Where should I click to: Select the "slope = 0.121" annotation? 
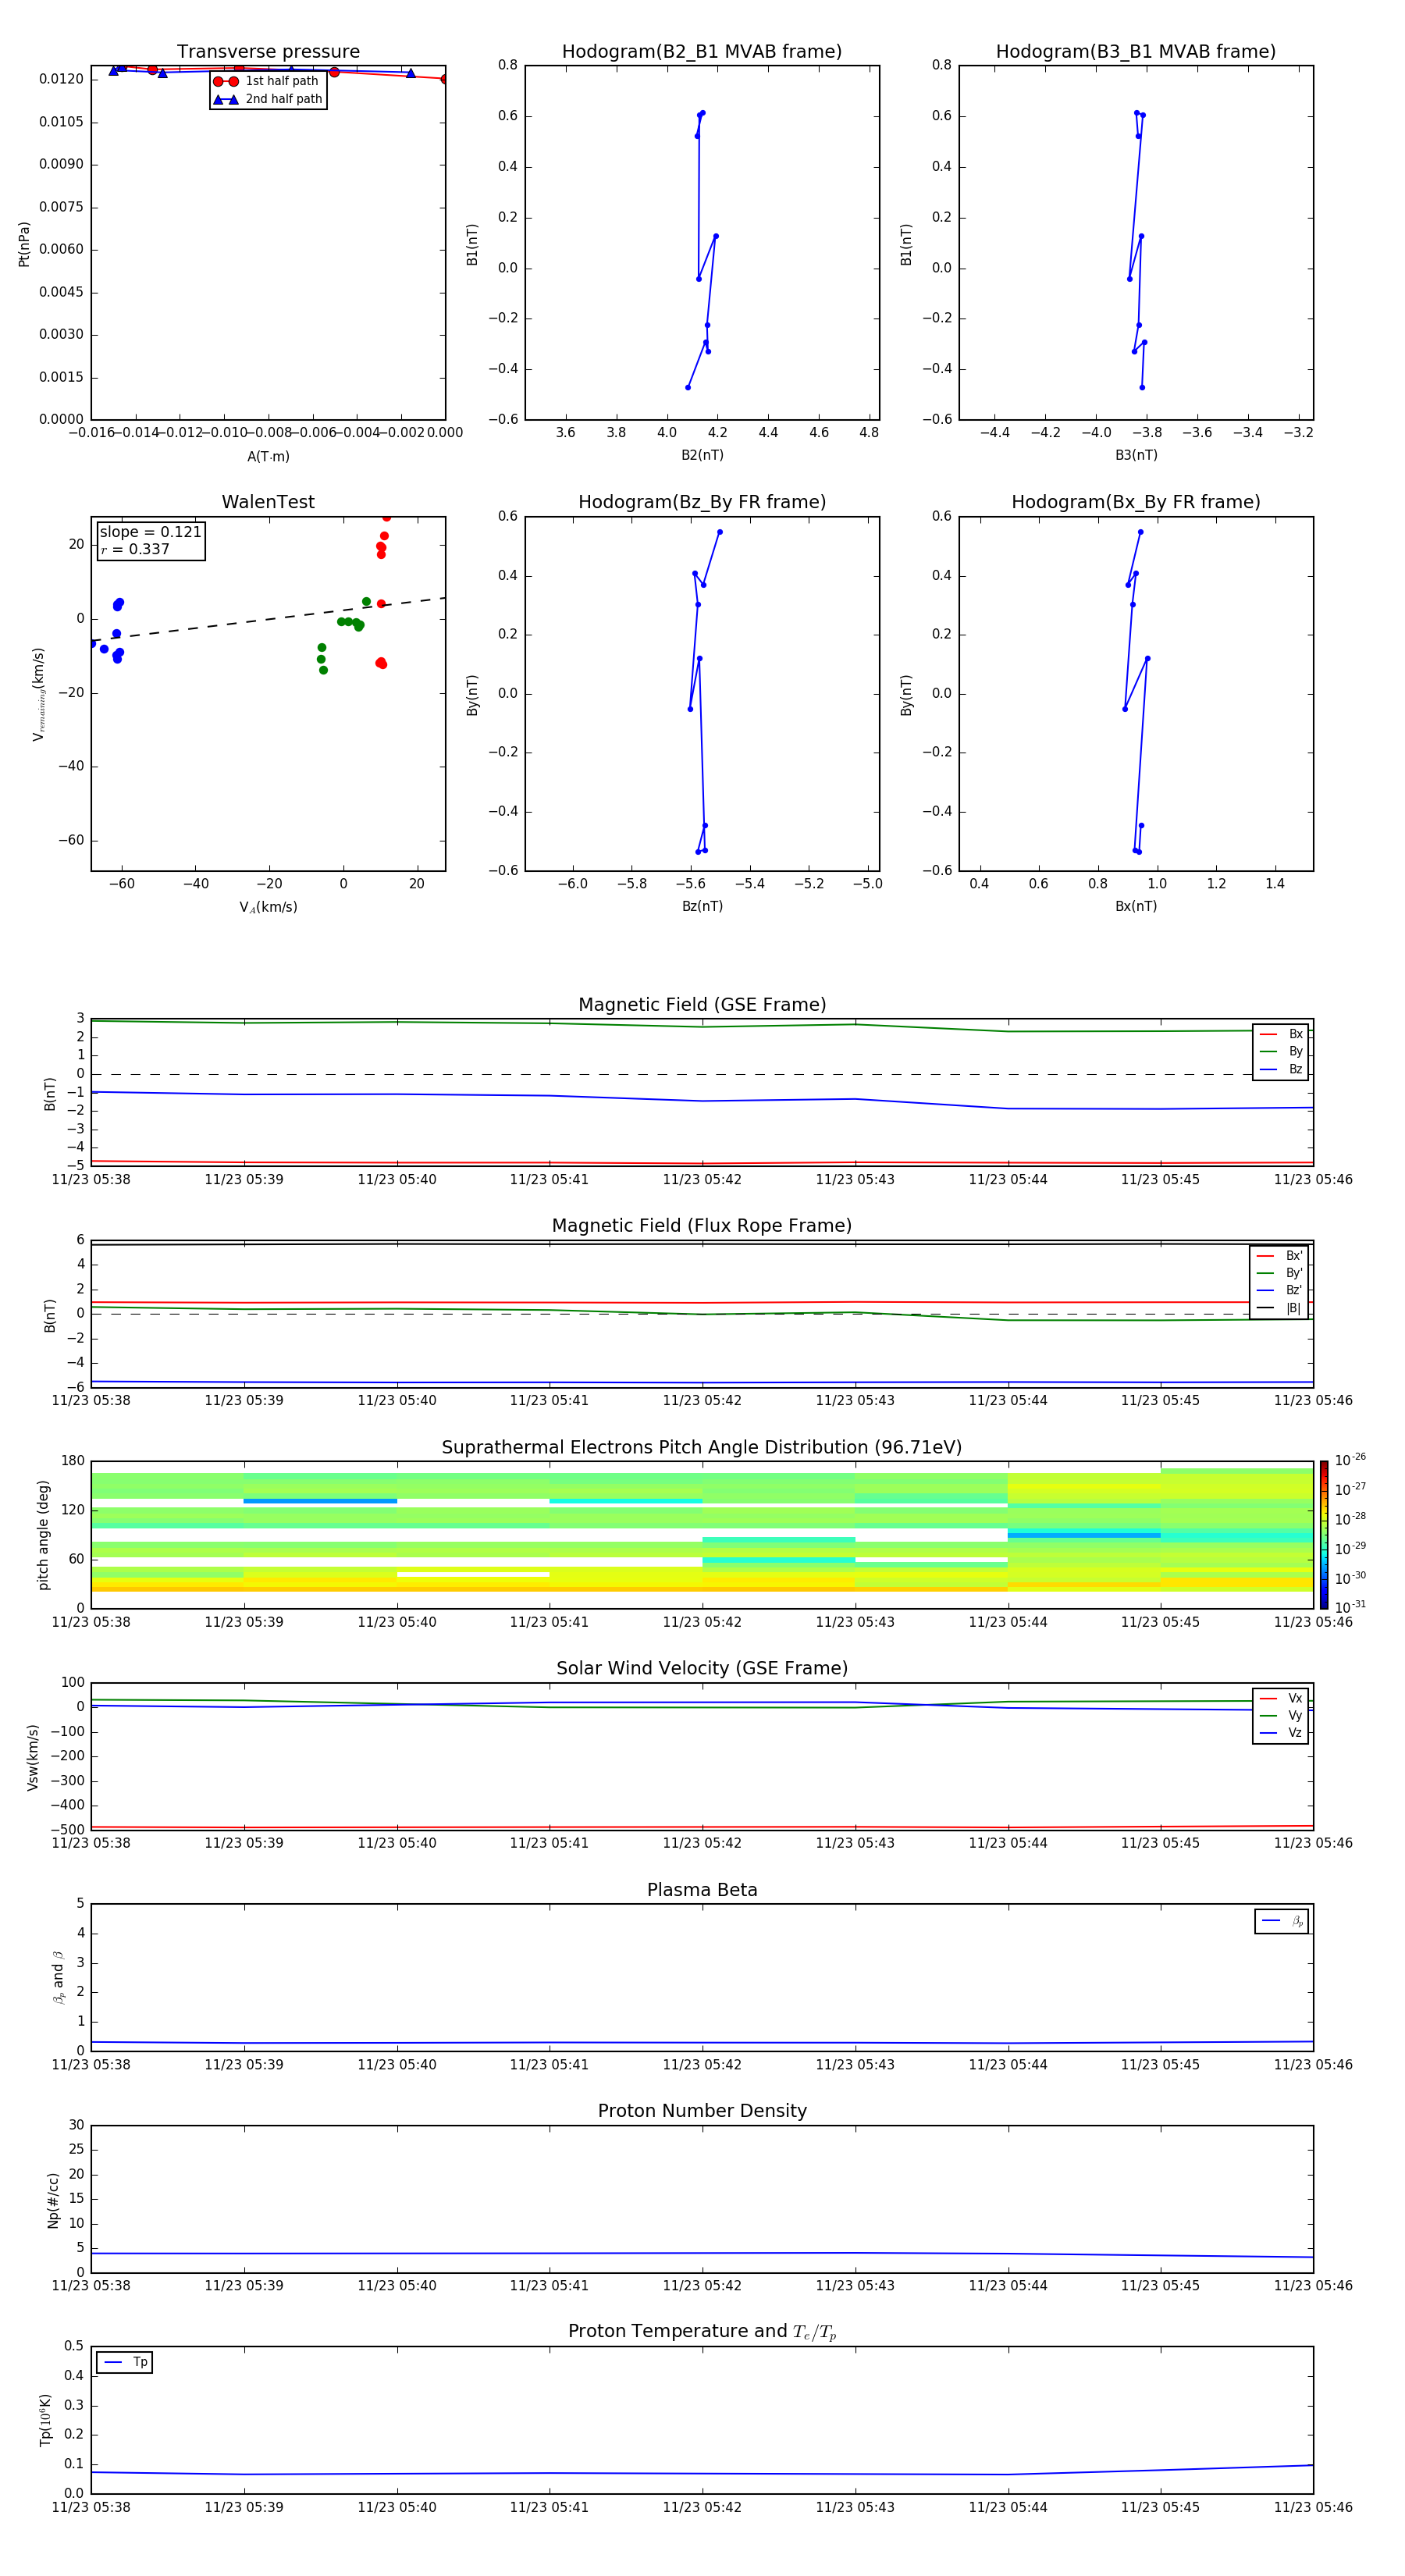(150, 532)
